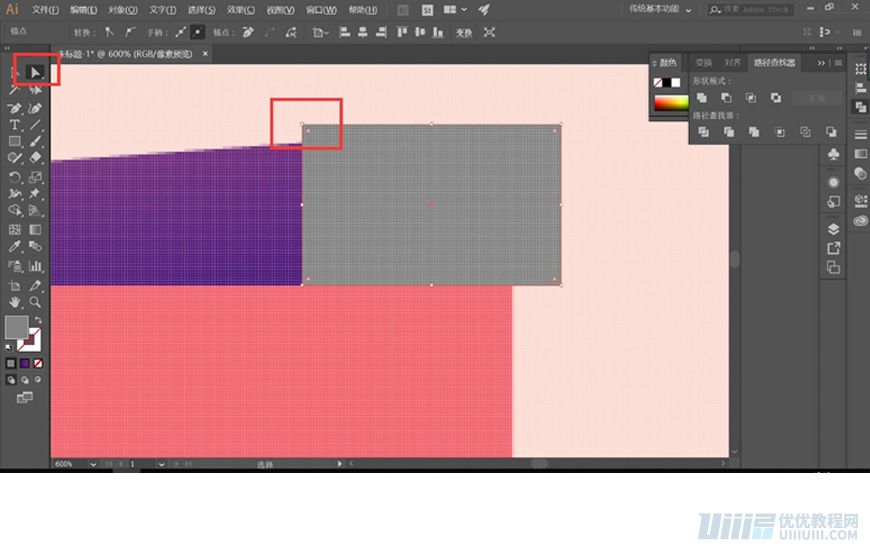This screenshot has width=870, height=550.
Task: Click Unite in the Pathfinder shape modes
Action: 702,98
